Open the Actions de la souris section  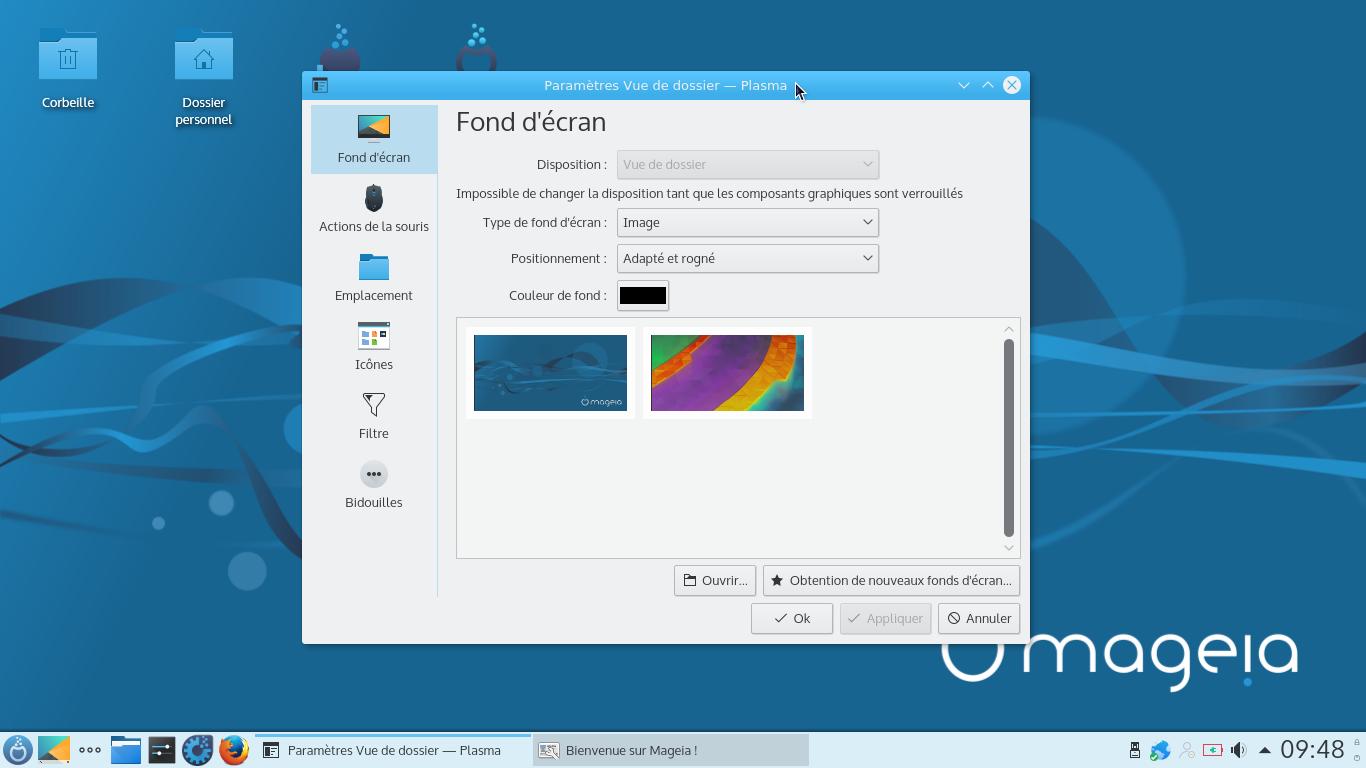374,208
